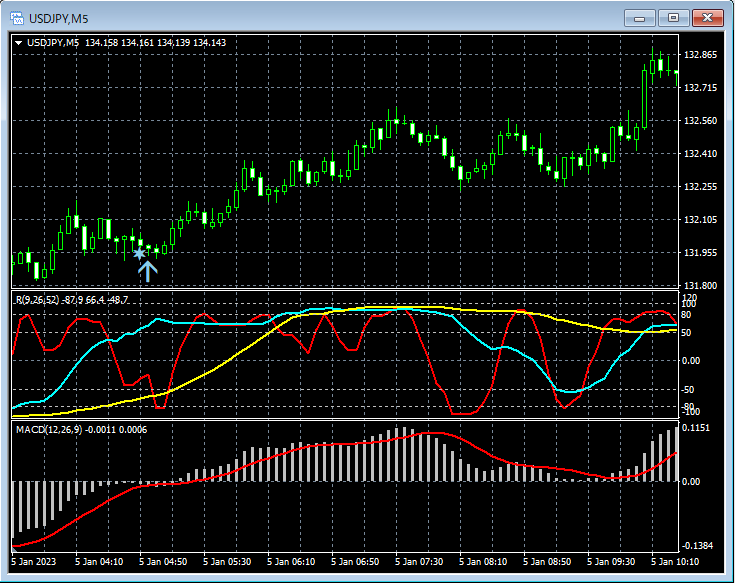Open the USDJPY,M5 chart dropdown triangle

coord(19,42)
